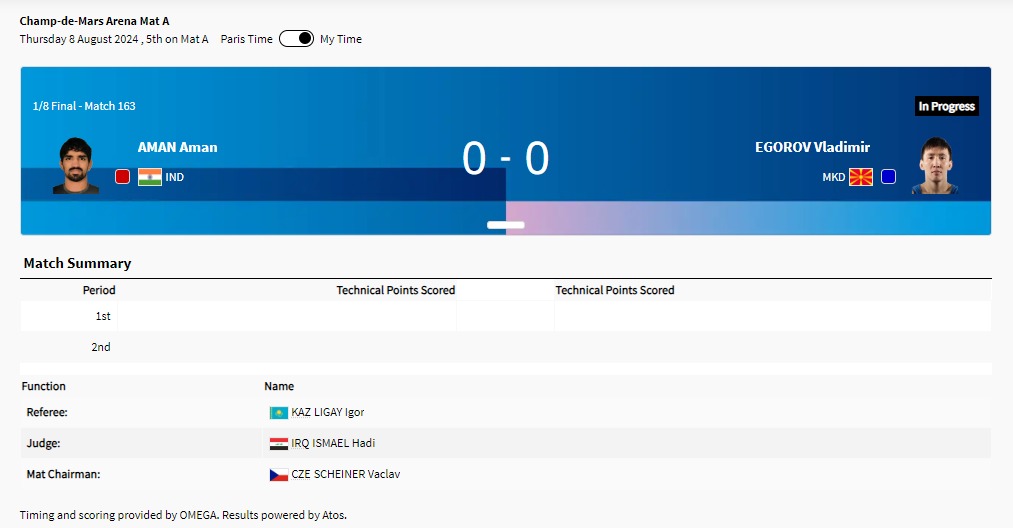This screenshot has height=528, width=1013.
Task: Click the Iraq flag beside the judge
Action: click(x=278, y=443)
